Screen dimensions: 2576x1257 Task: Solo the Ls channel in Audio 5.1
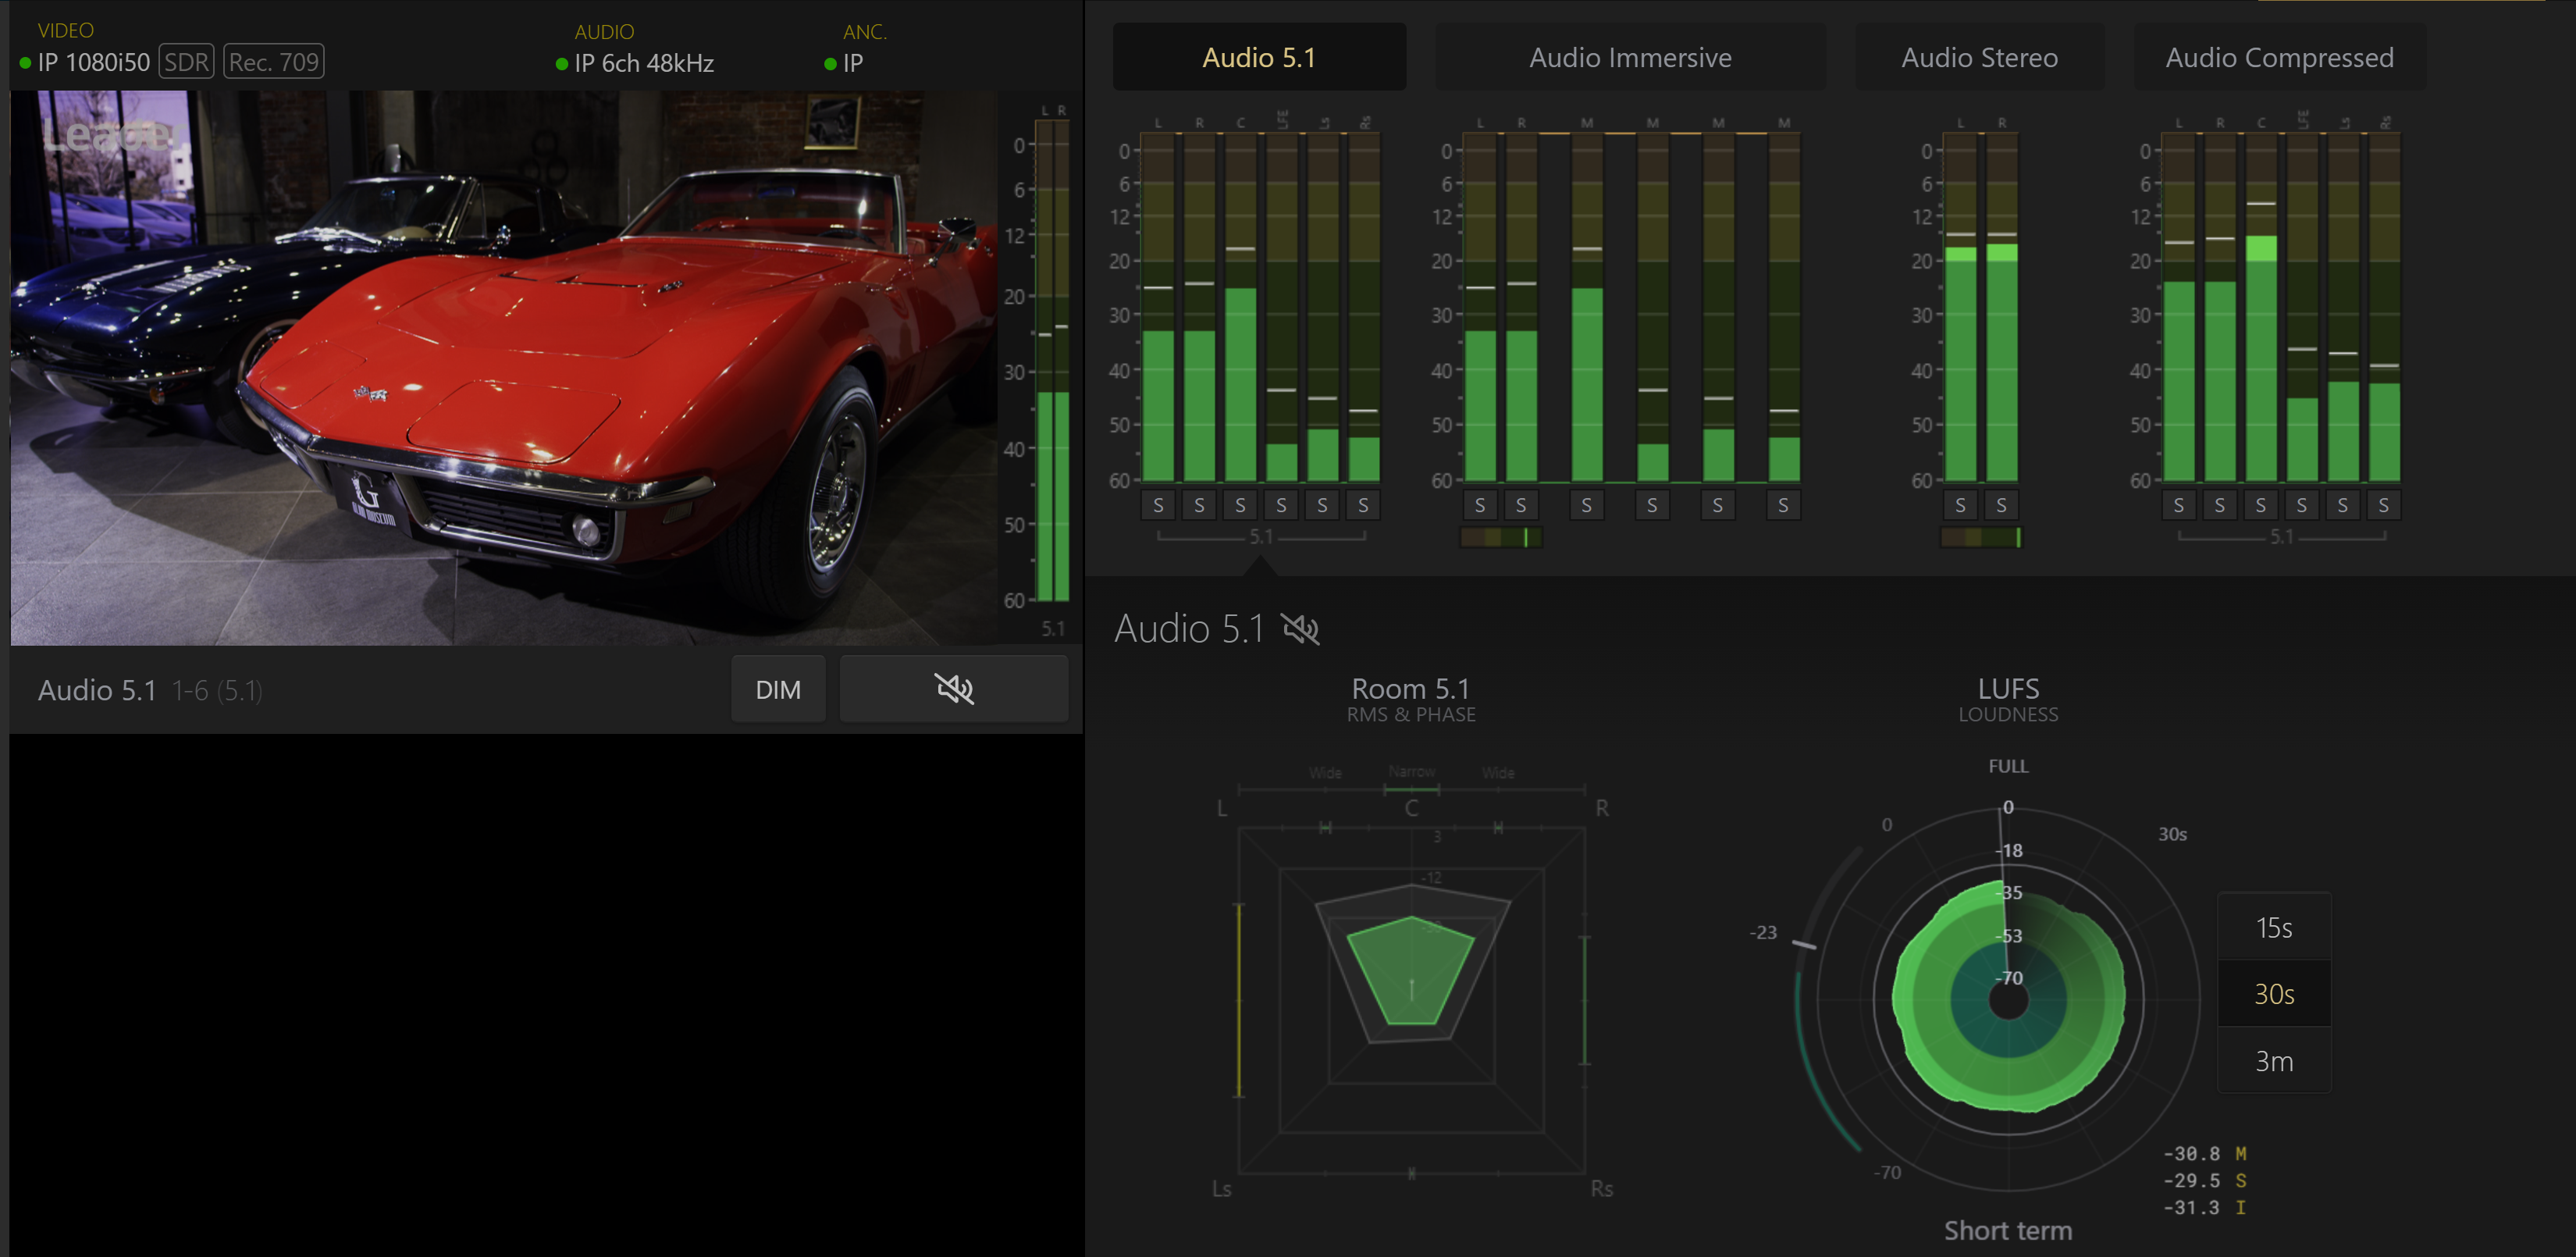pyautogui.click(x=1322, y=505)
